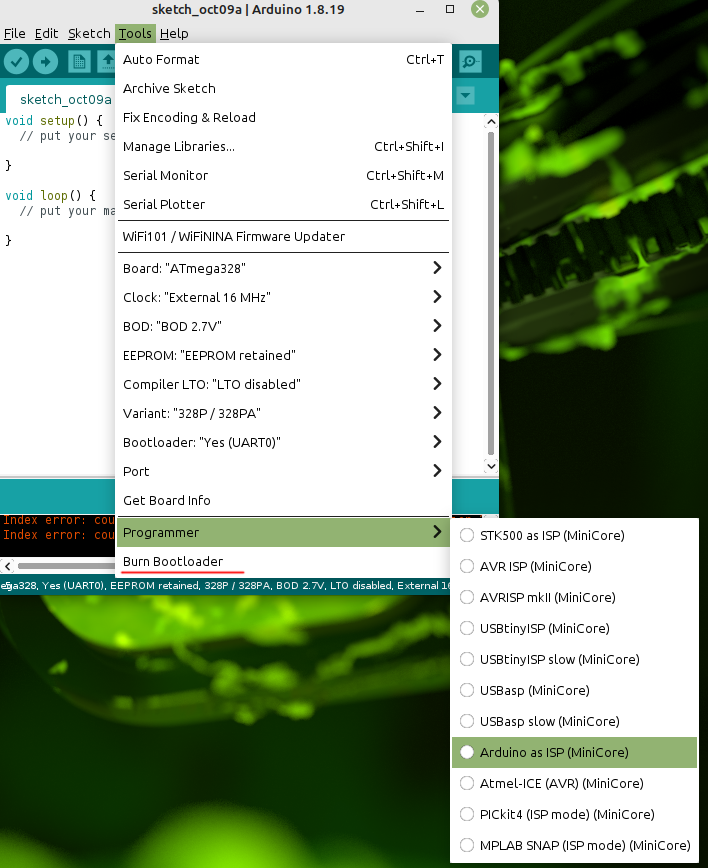Click the New sketch toolbar icon
This screenshot has height=868, width=708.
(79, 61)
